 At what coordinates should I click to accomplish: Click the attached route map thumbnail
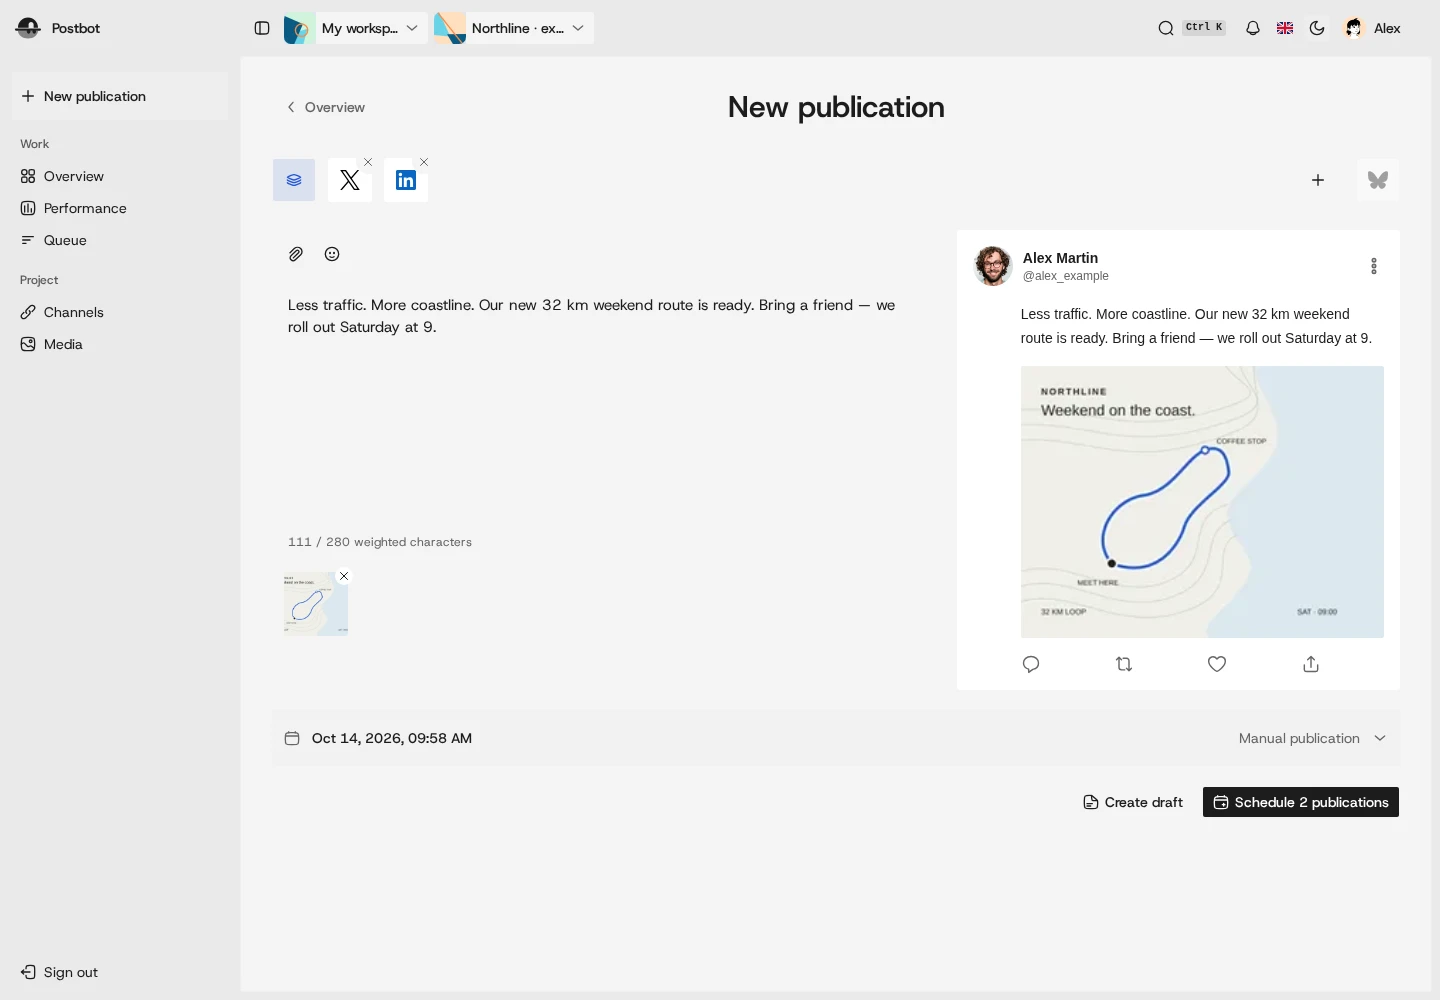(316, 604)
